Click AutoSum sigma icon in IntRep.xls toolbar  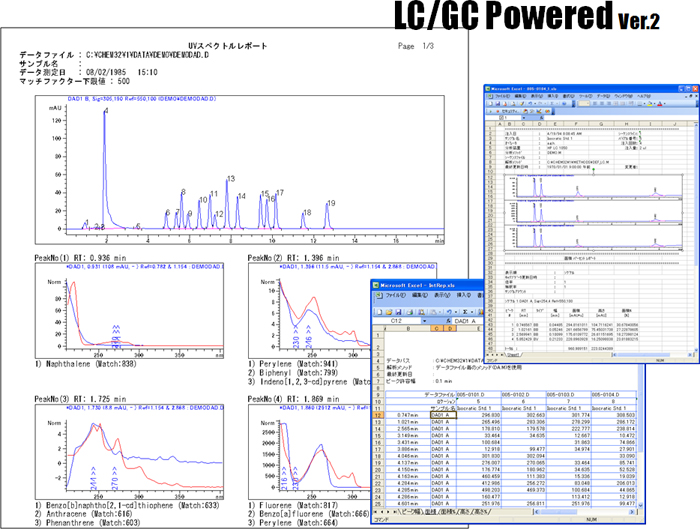coord(465,312)
